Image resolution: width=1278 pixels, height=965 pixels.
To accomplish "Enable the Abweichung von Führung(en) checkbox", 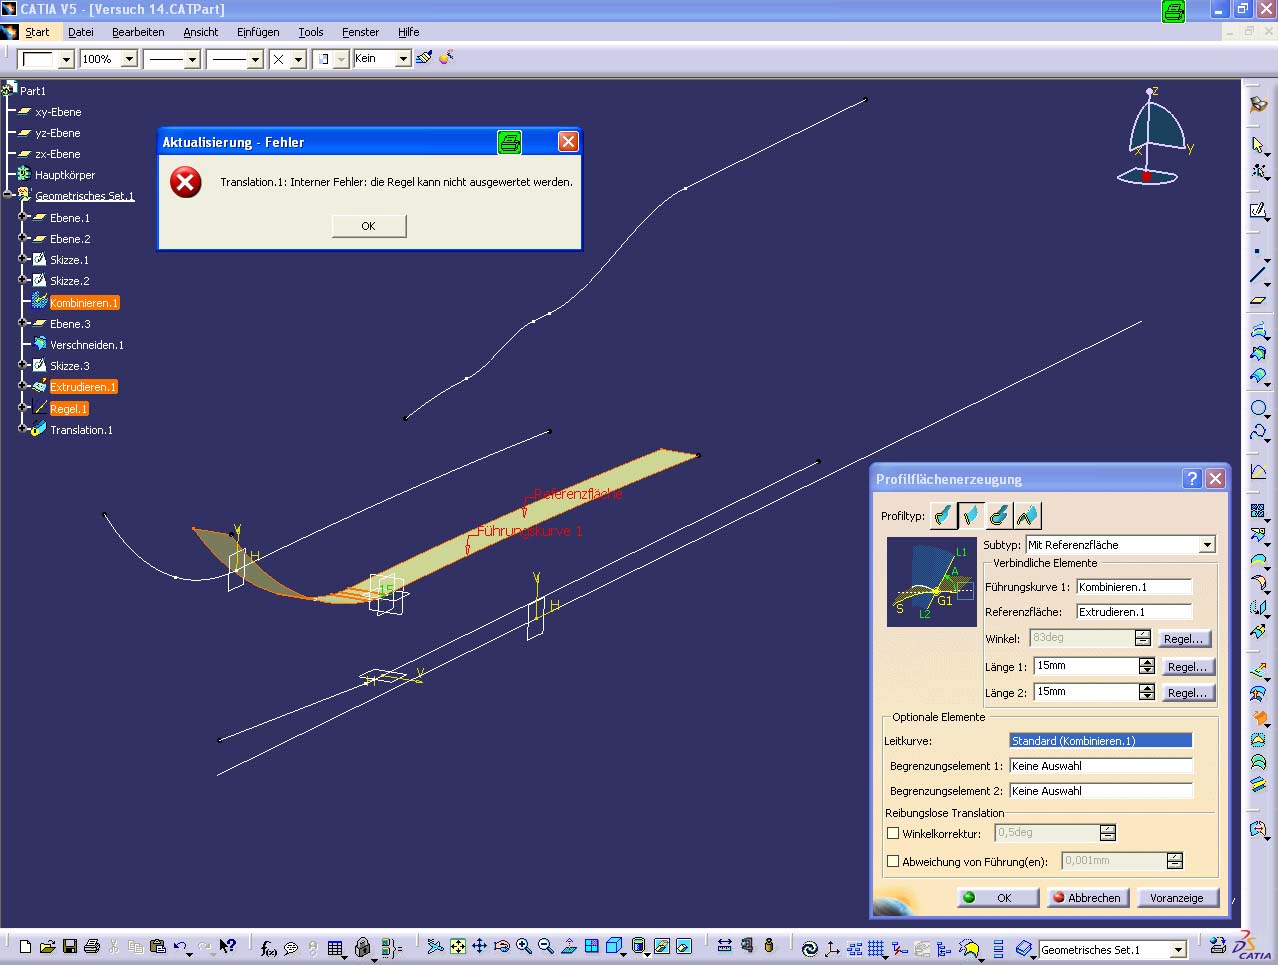I will click(x=893, y=861).
